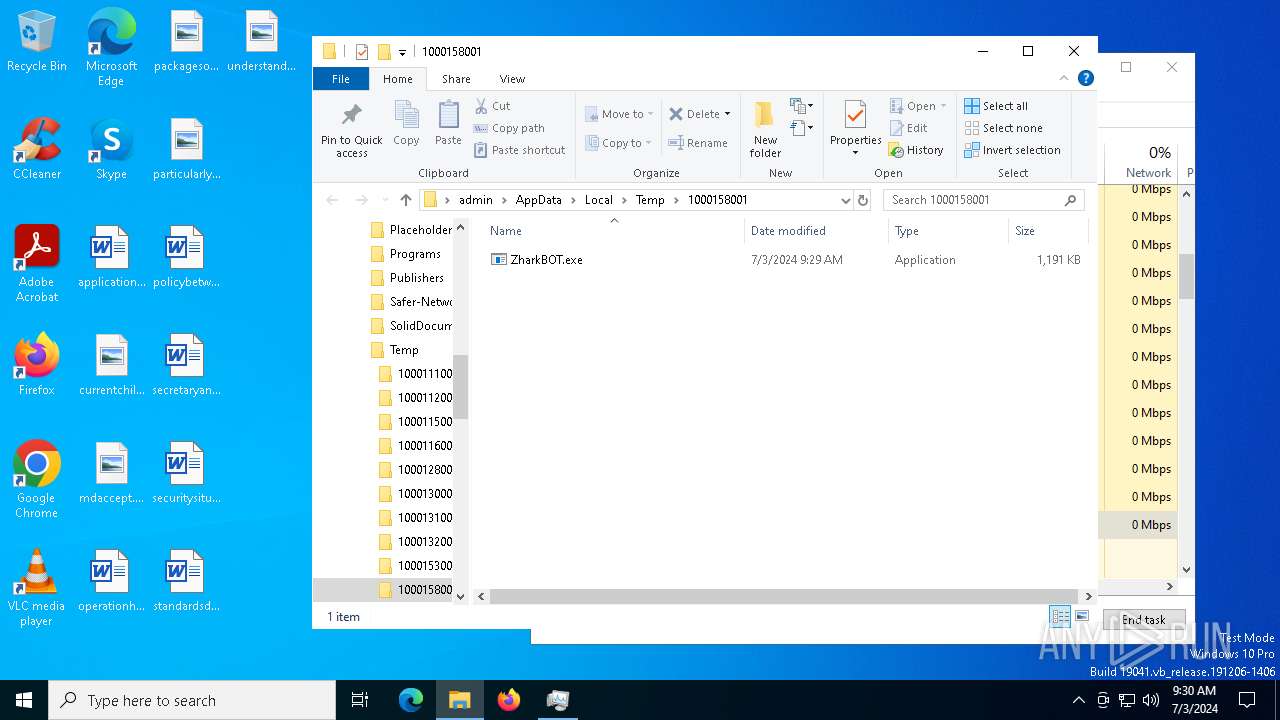Sort files by Name column header
This screenshot has height=720, width=1280.
point(614,231)
